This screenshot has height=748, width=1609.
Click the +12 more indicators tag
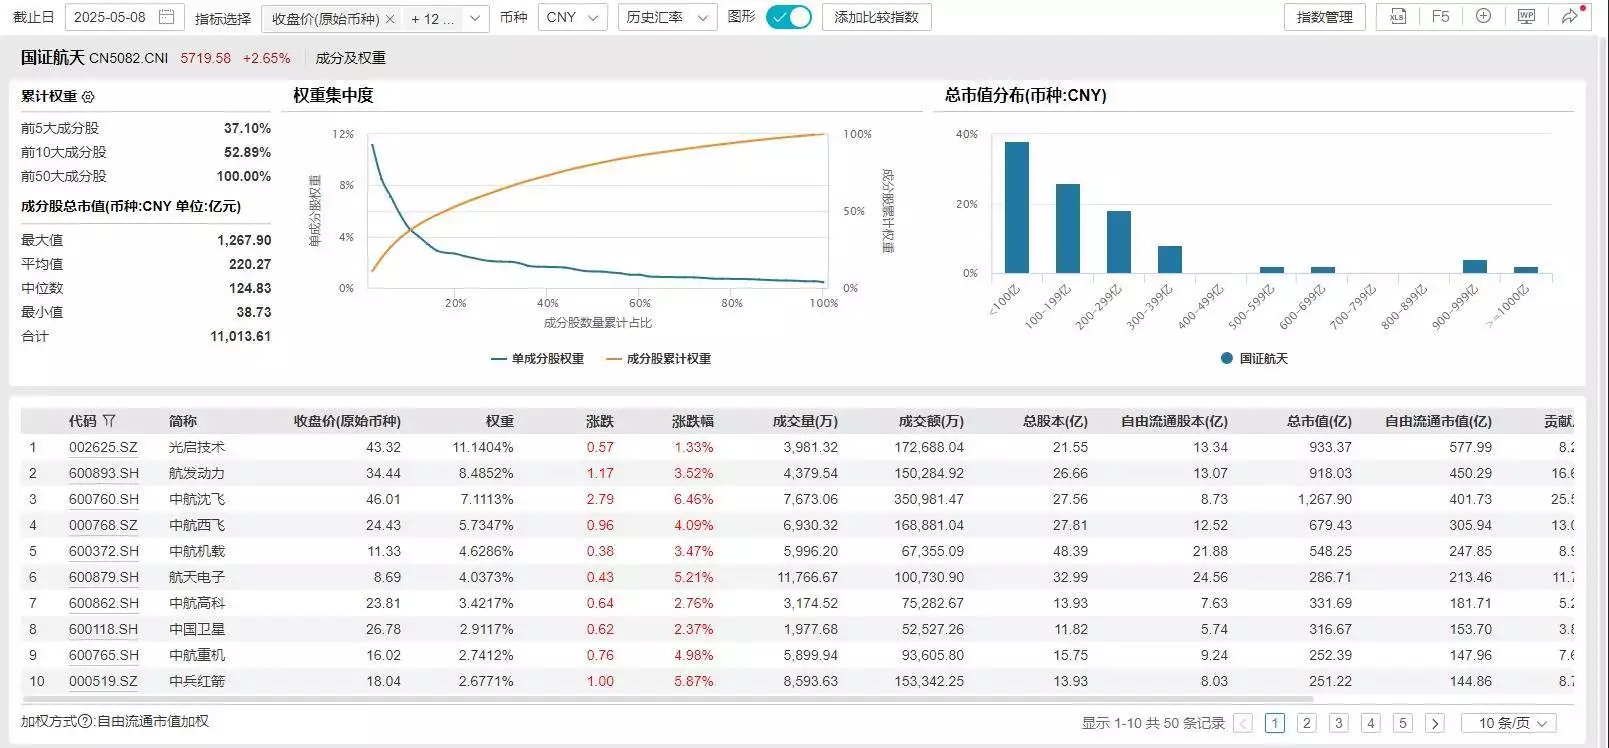point(432,18)
